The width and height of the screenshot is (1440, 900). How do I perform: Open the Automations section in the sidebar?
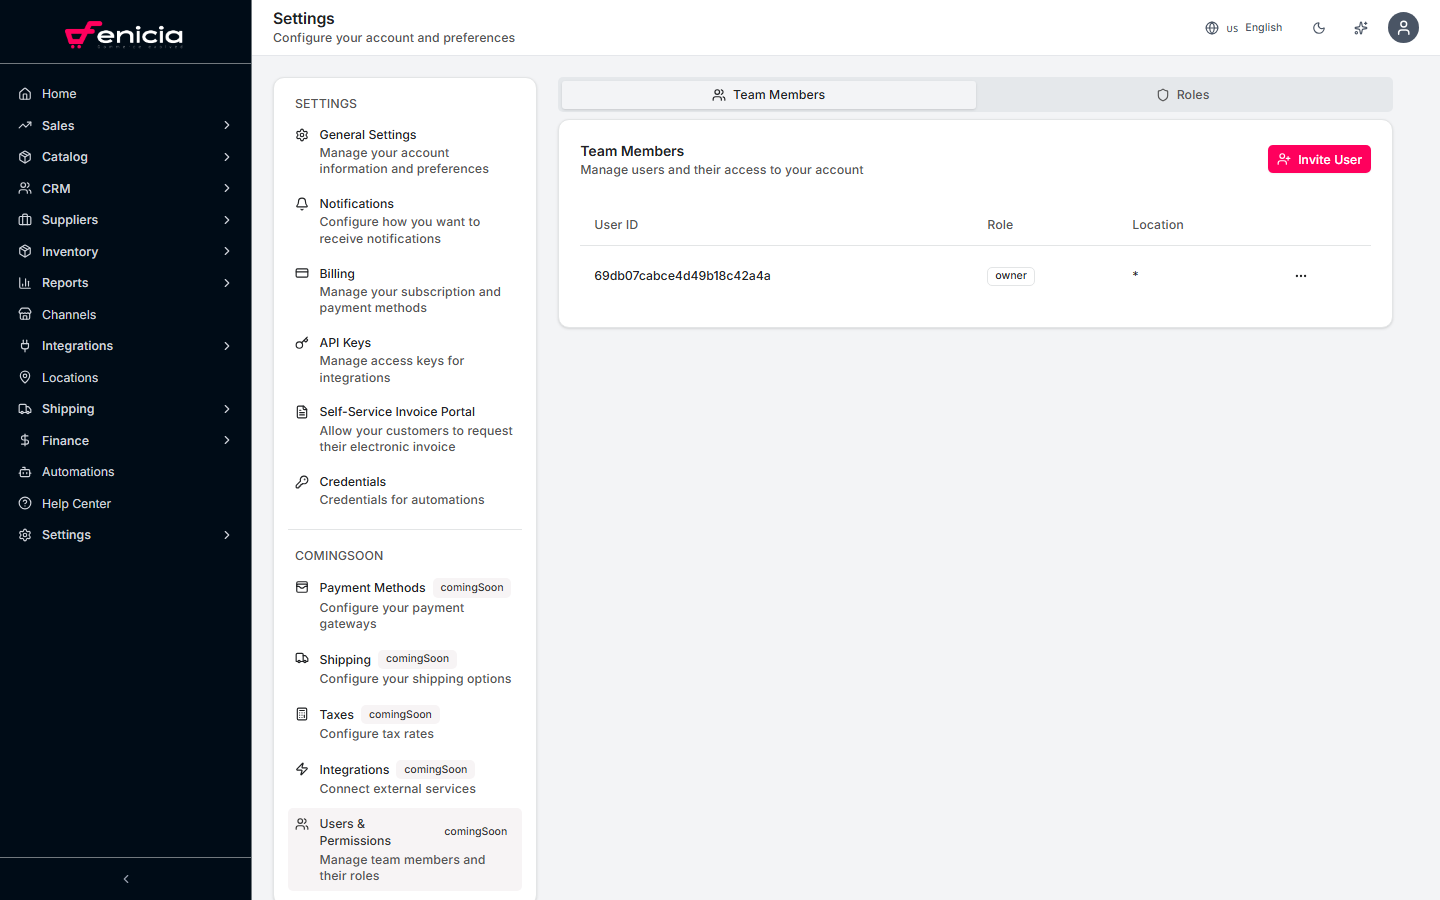78,471
